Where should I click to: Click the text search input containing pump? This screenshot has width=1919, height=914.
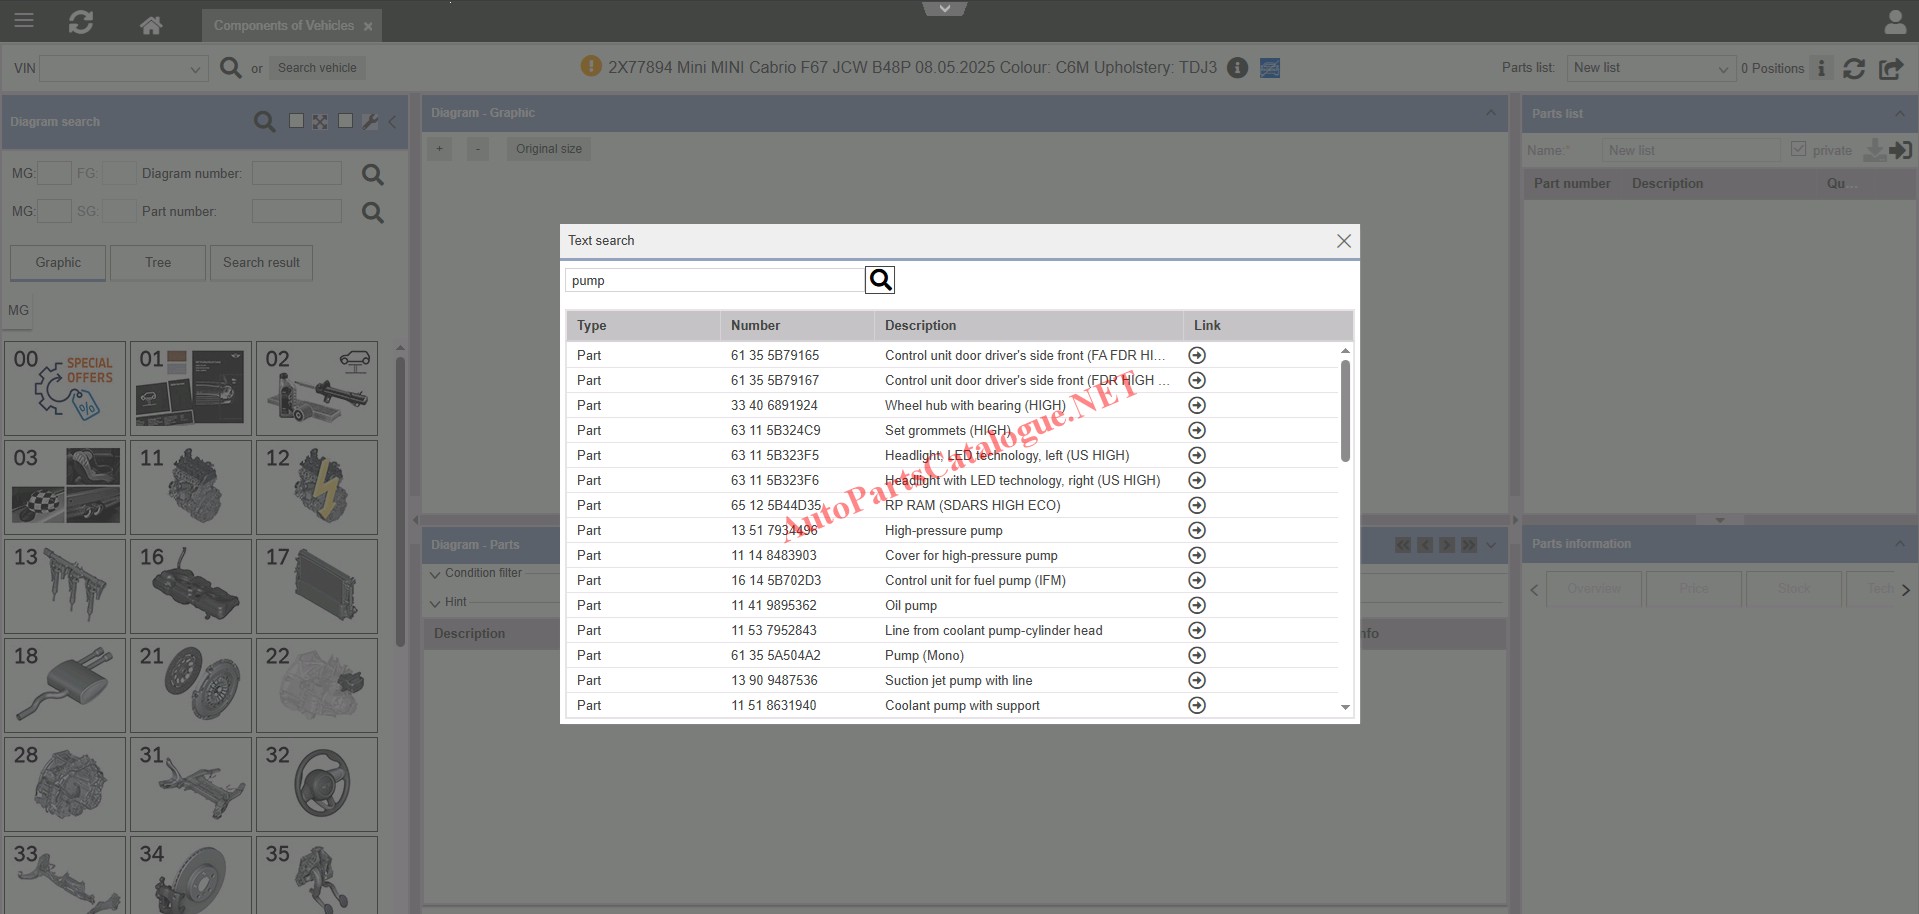click(x=714, y=281)
